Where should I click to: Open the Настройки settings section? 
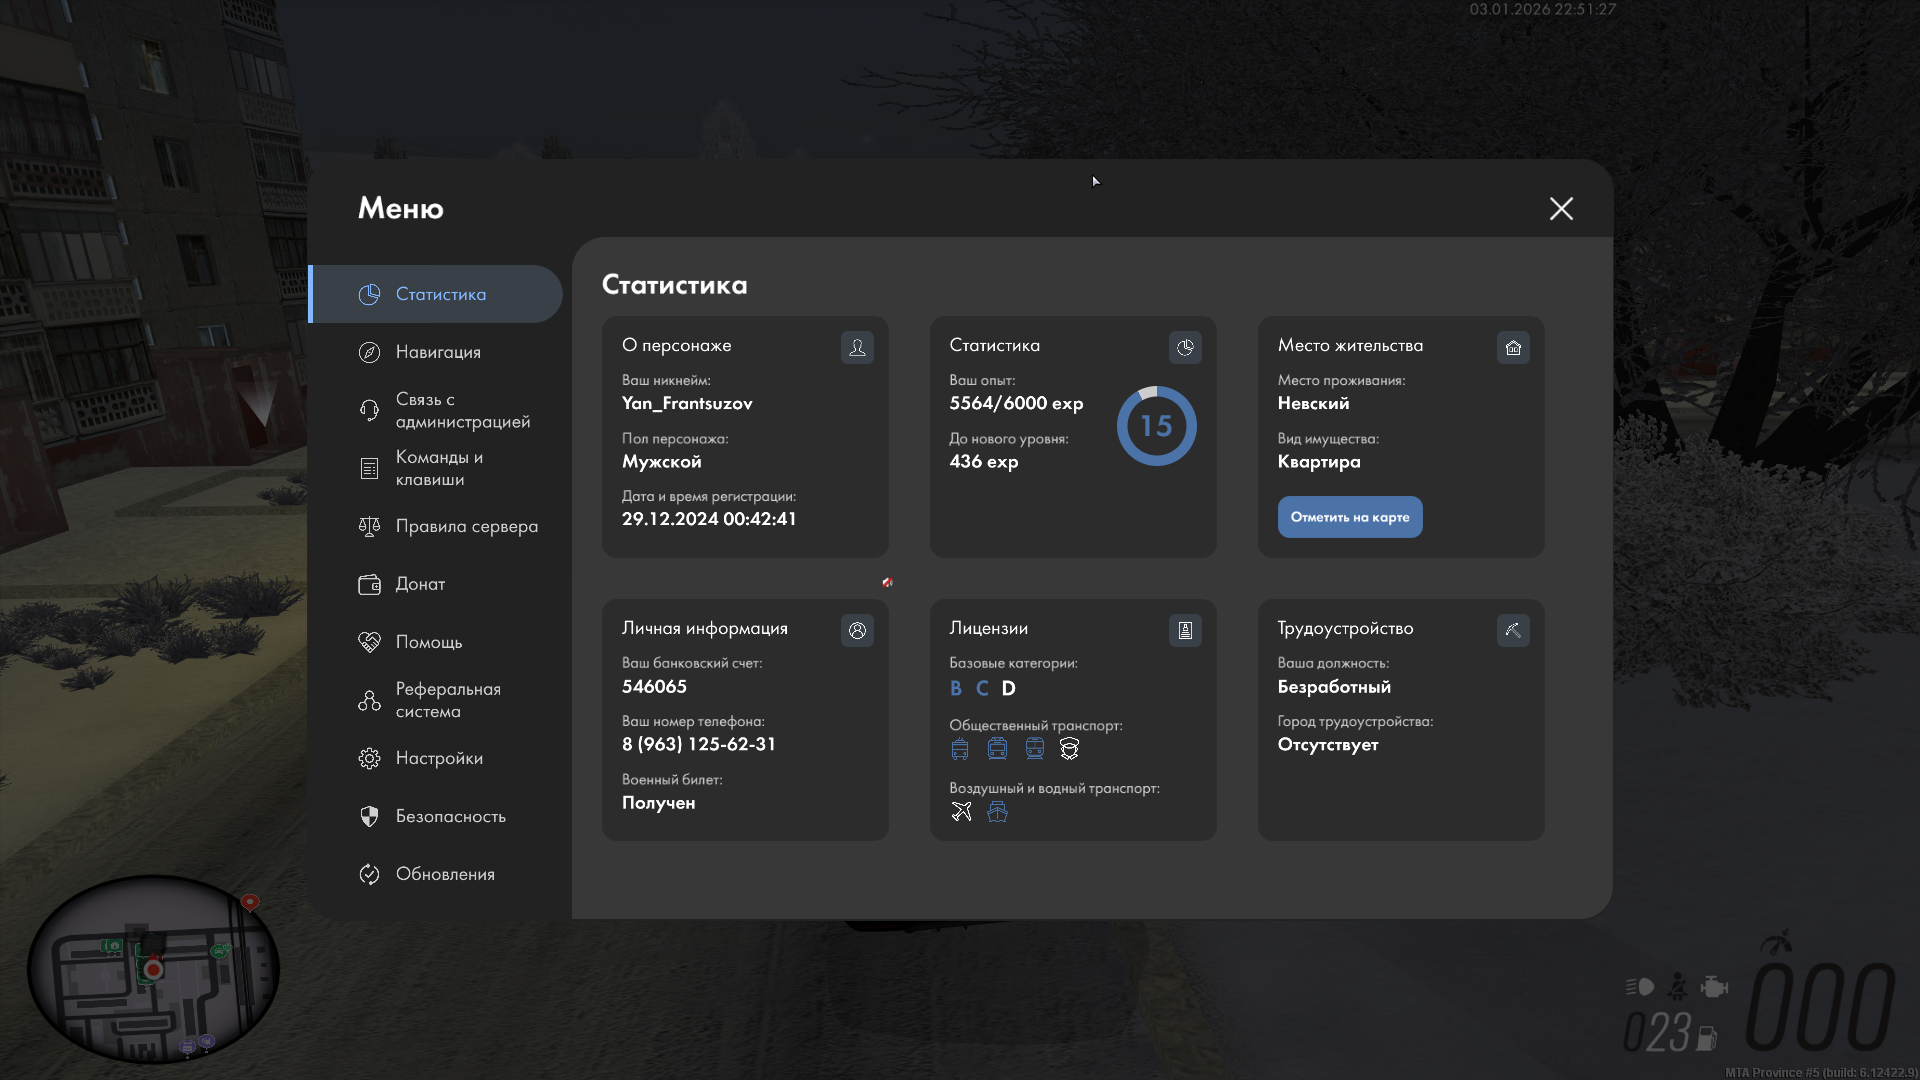tap(438, 758)
